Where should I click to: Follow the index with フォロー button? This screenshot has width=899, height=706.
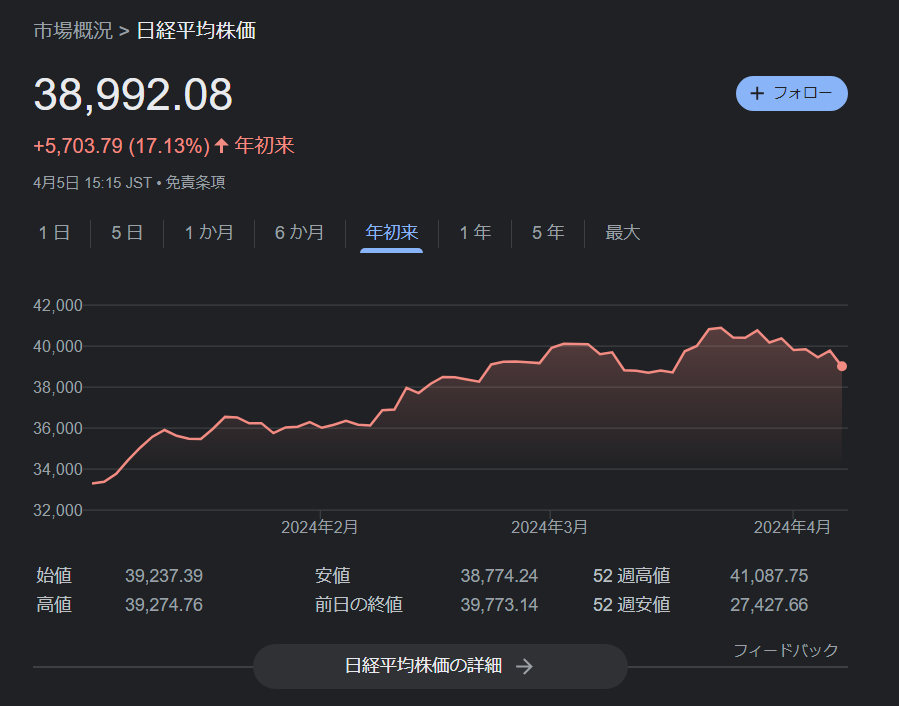(791, 93)
